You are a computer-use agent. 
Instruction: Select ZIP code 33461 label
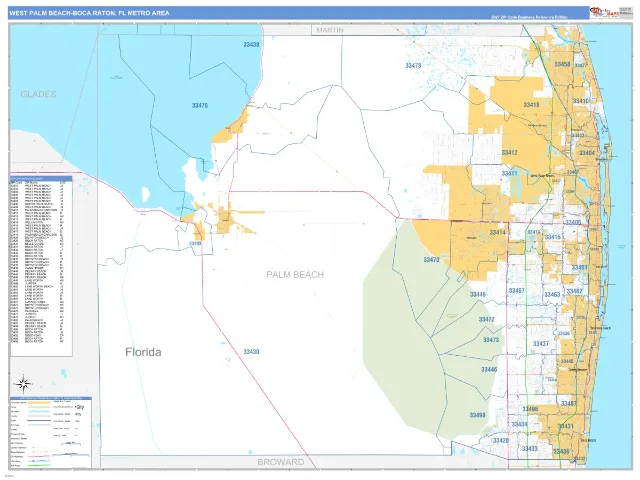click(580, 268)
